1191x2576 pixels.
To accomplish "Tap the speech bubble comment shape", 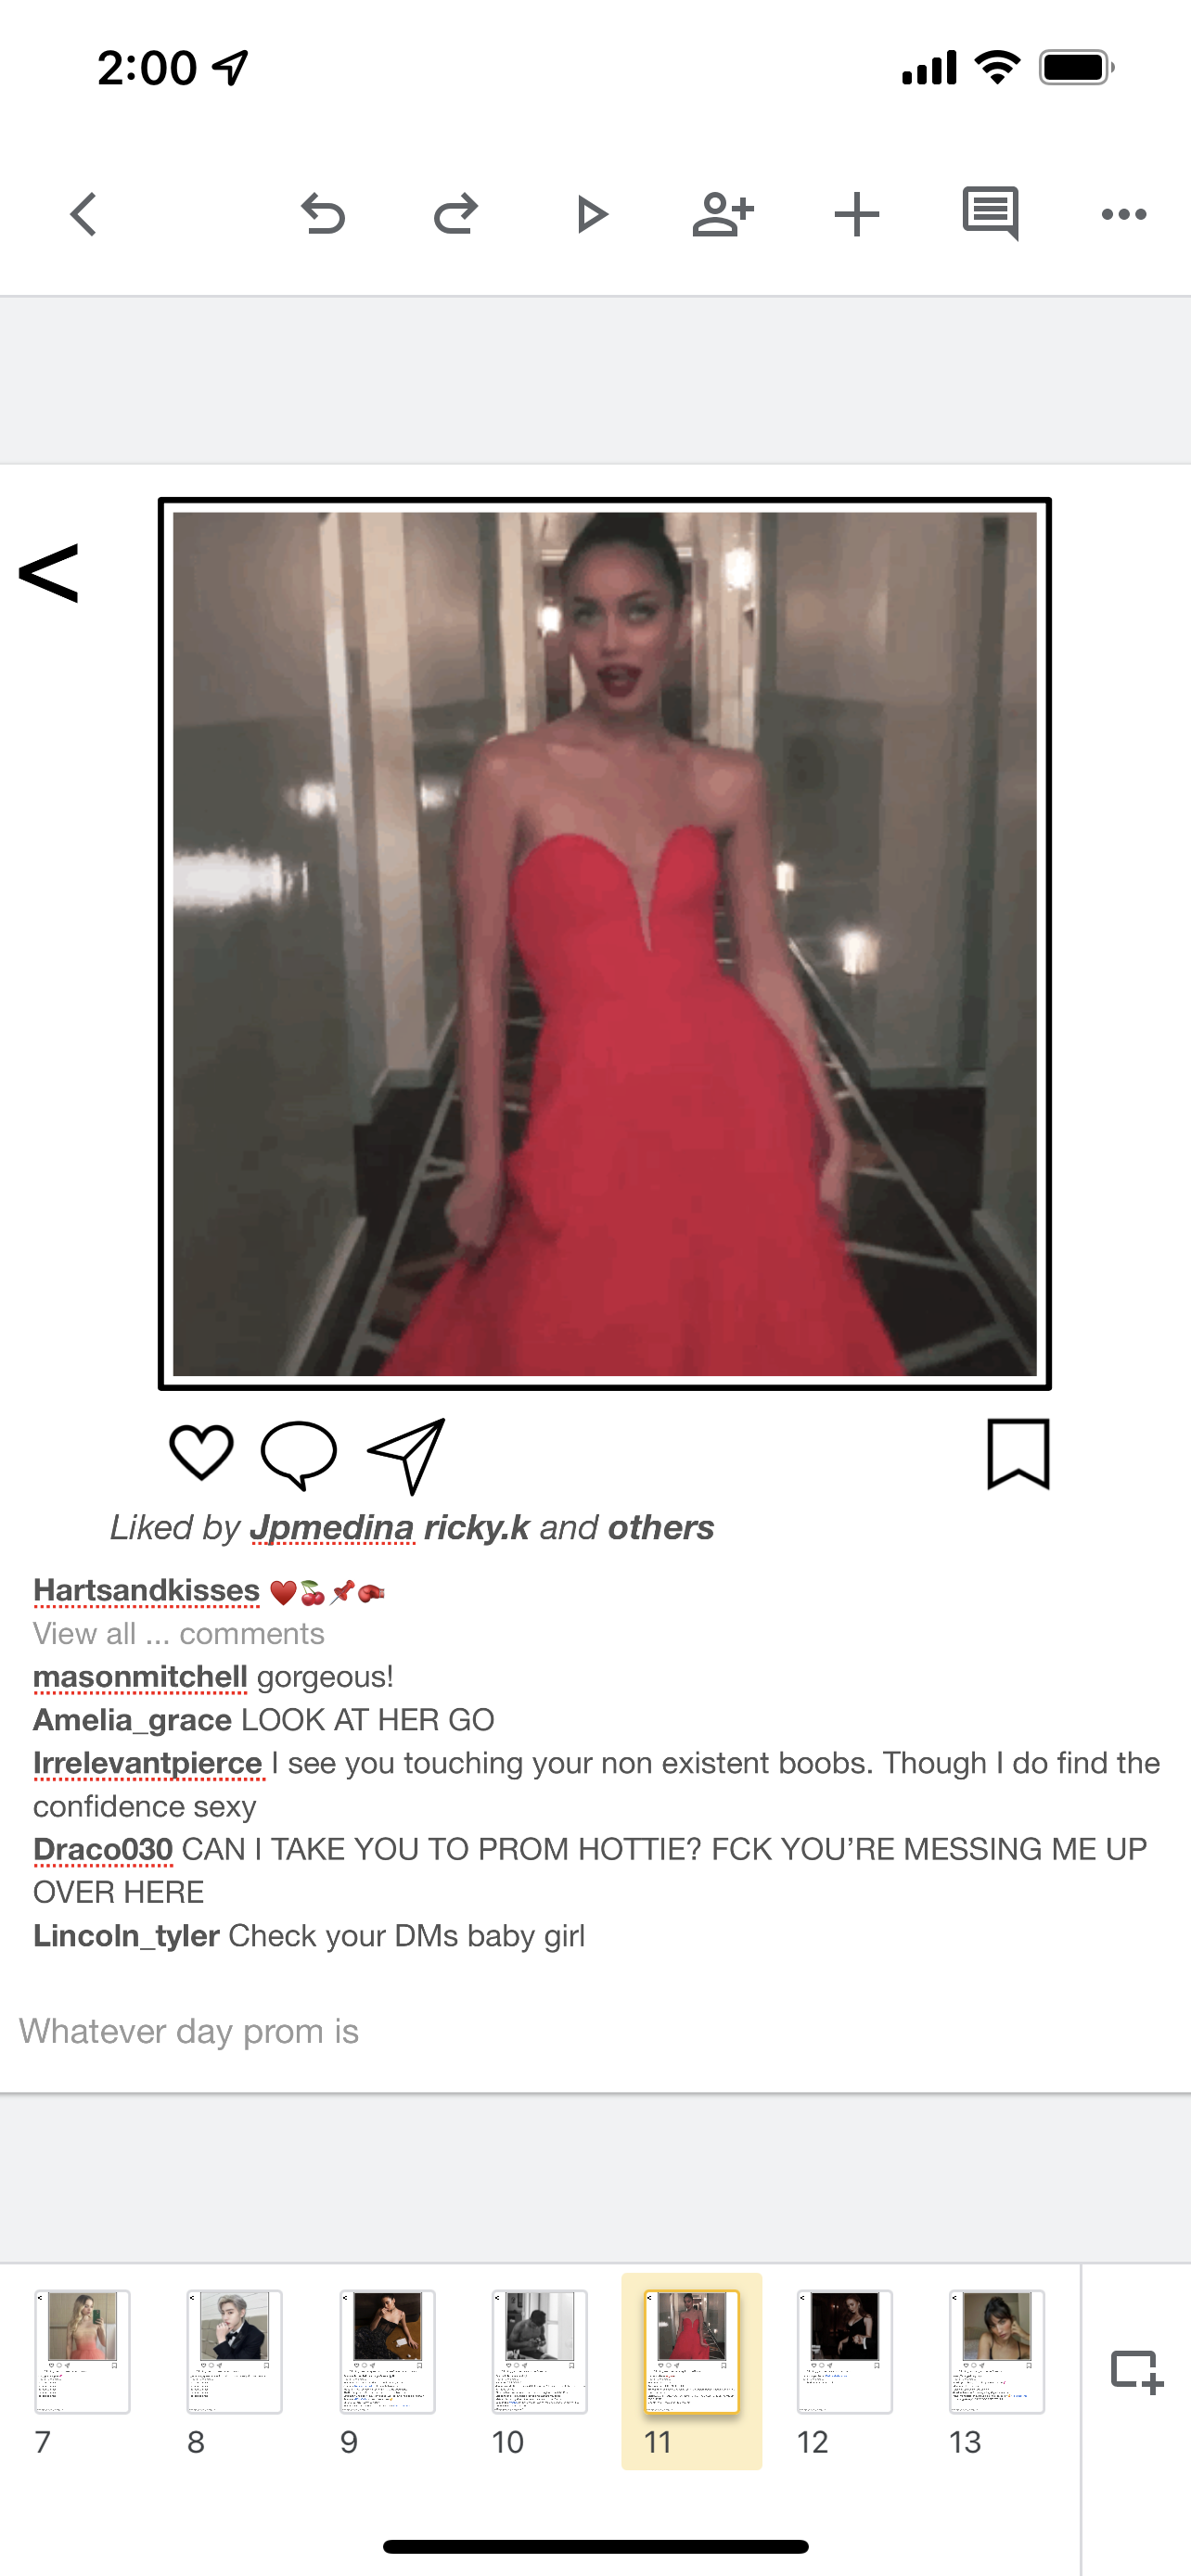I will (298, 1455).
